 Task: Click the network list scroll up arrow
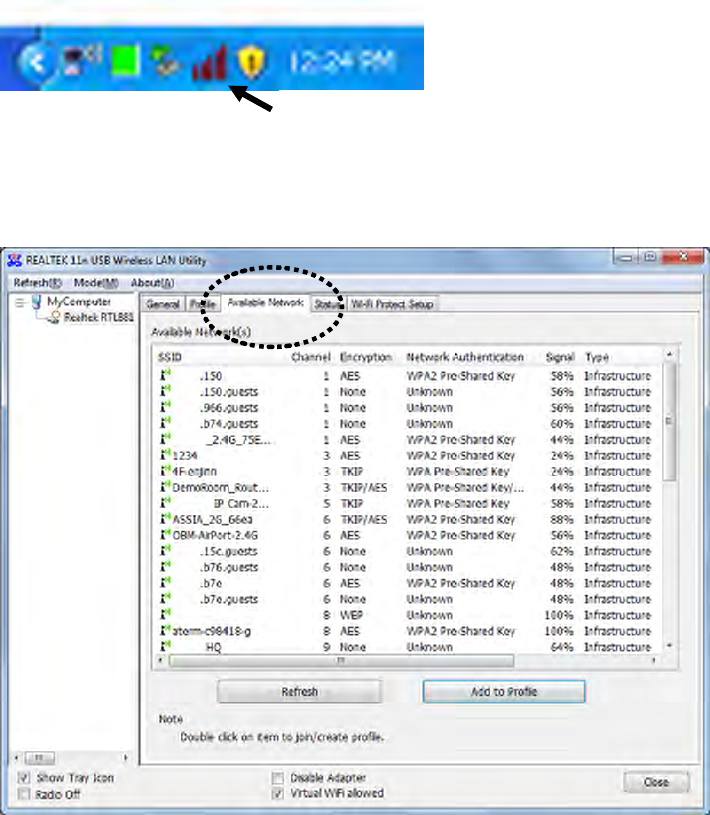click(x=669, y=354)
